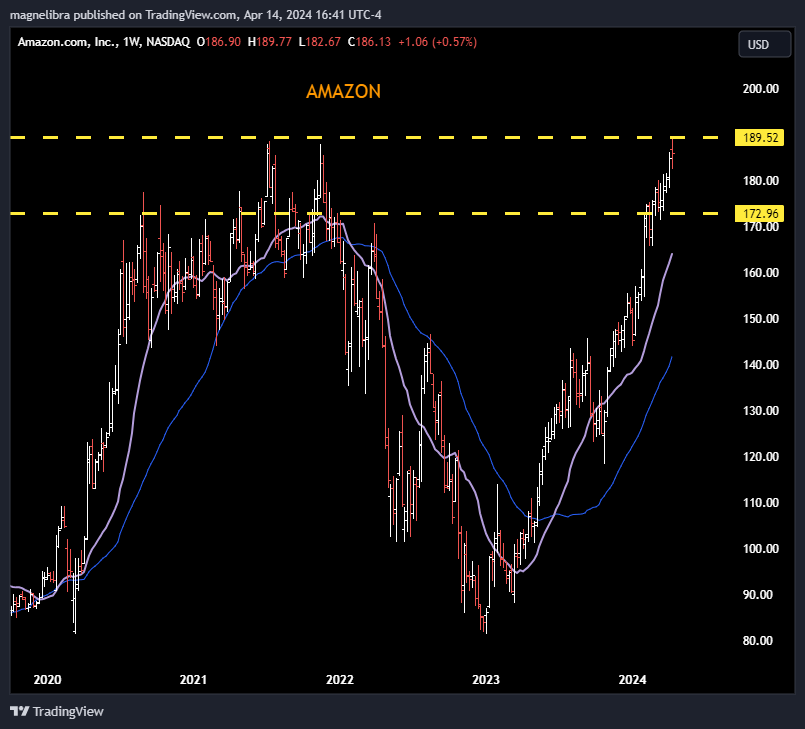The height and width of the screenshot is (729, 805).
Task: Click the 180.00 price axis label
Action: tap(760, 181)
